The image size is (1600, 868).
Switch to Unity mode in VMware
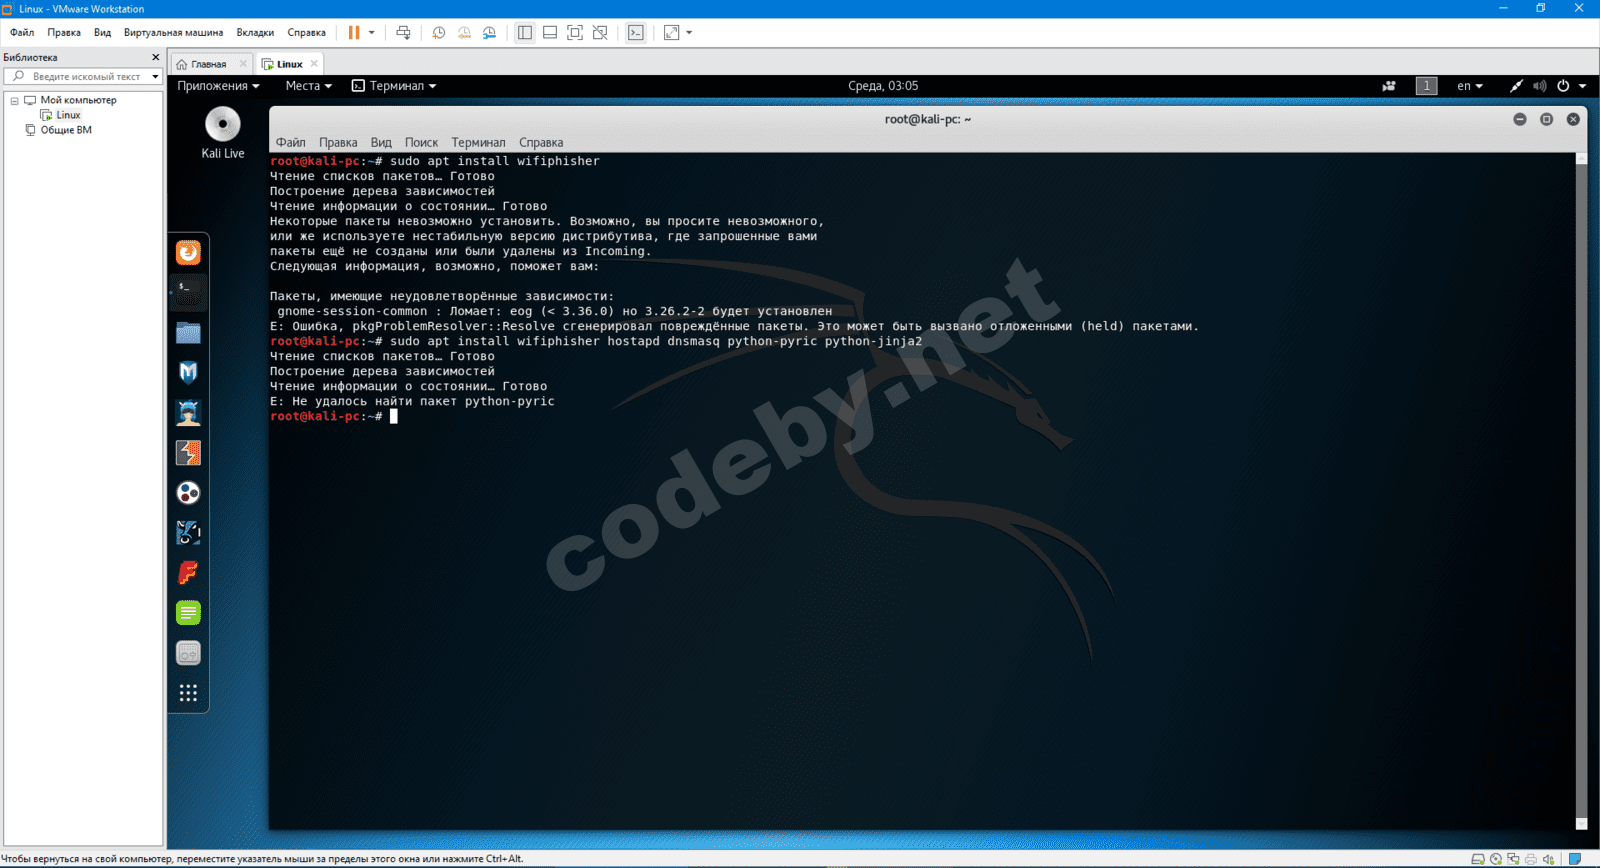[x=600, y=33]
